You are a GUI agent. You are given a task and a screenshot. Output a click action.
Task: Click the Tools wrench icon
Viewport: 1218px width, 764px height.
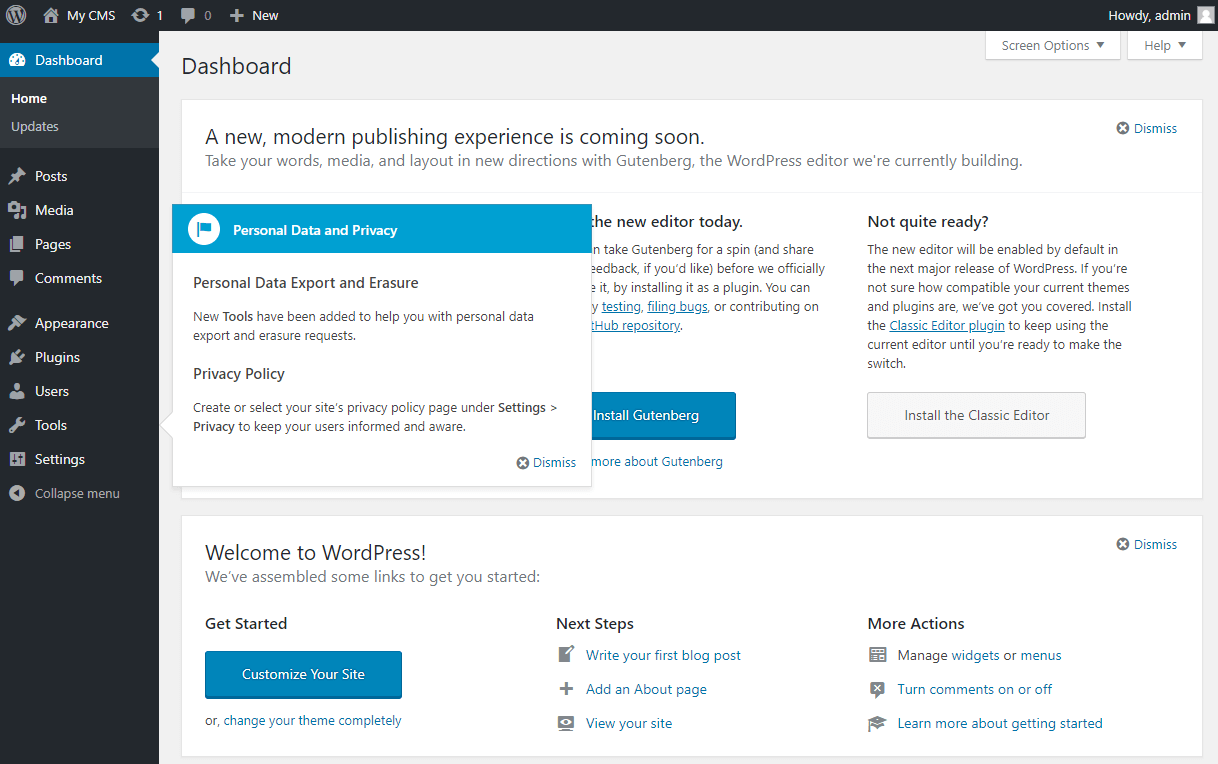(x=17, y=425)
